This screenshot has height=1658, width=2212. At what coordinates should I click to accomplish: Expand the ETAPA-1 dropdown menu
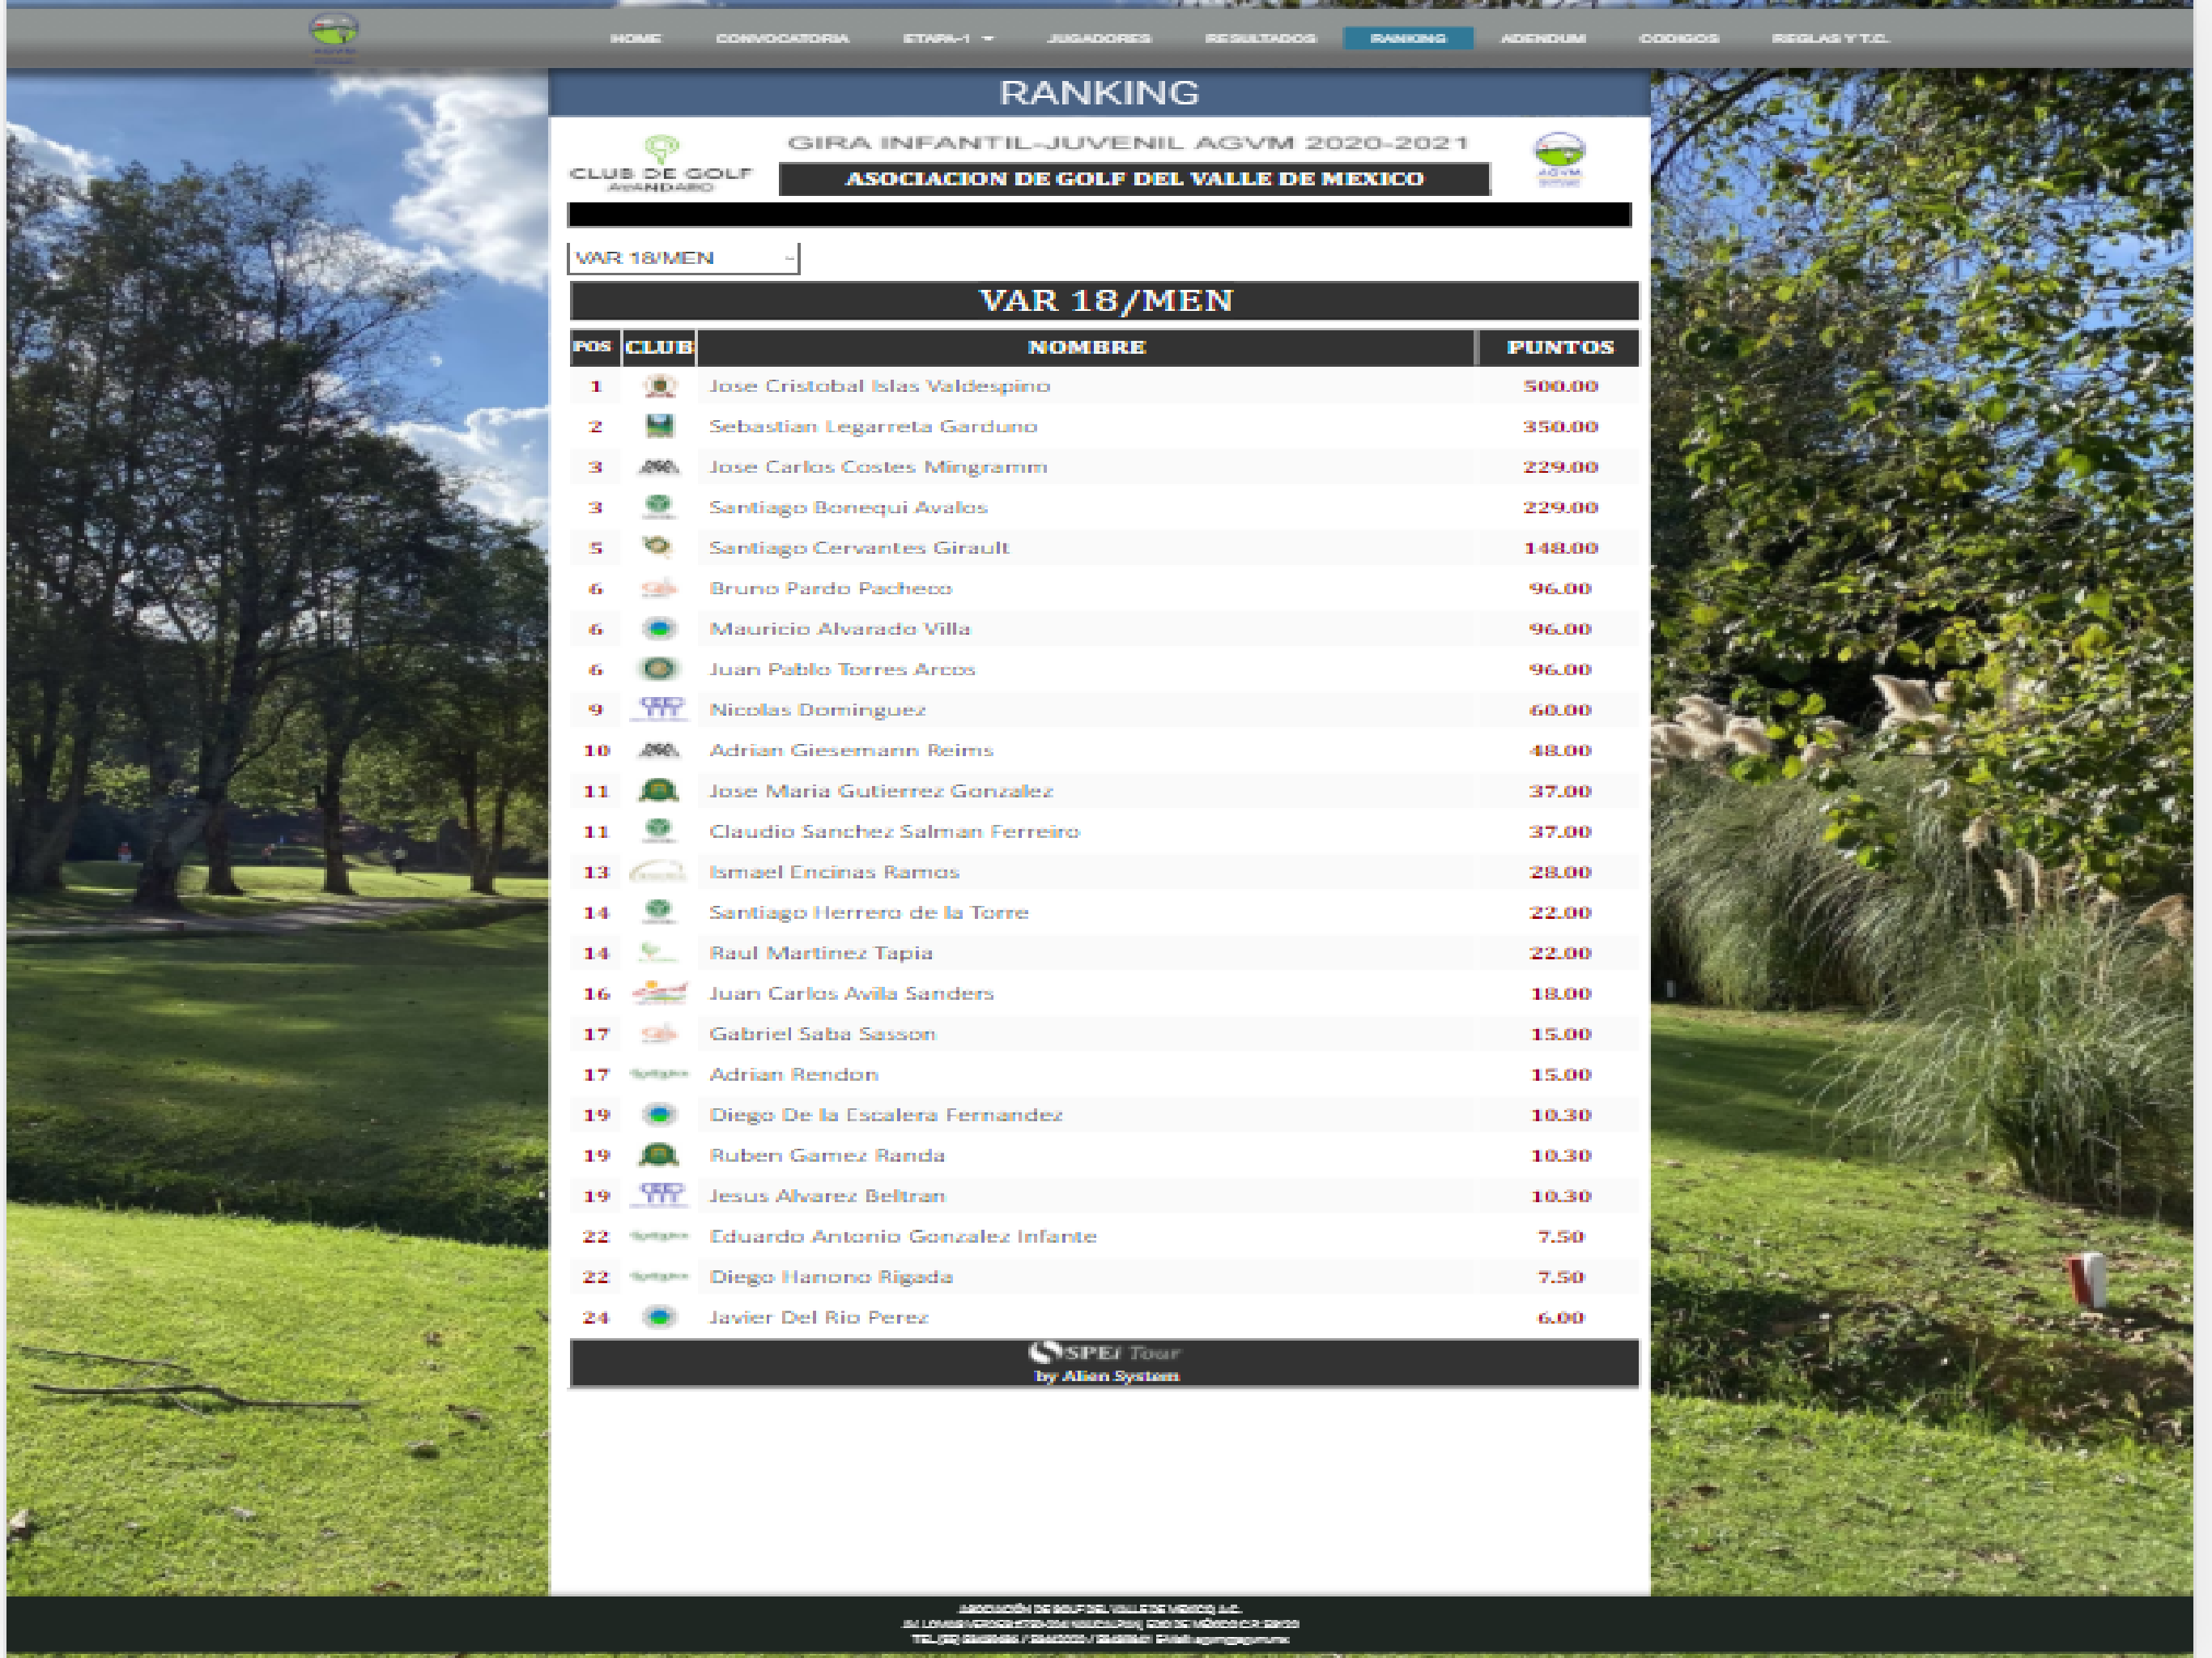coord(947,38)
